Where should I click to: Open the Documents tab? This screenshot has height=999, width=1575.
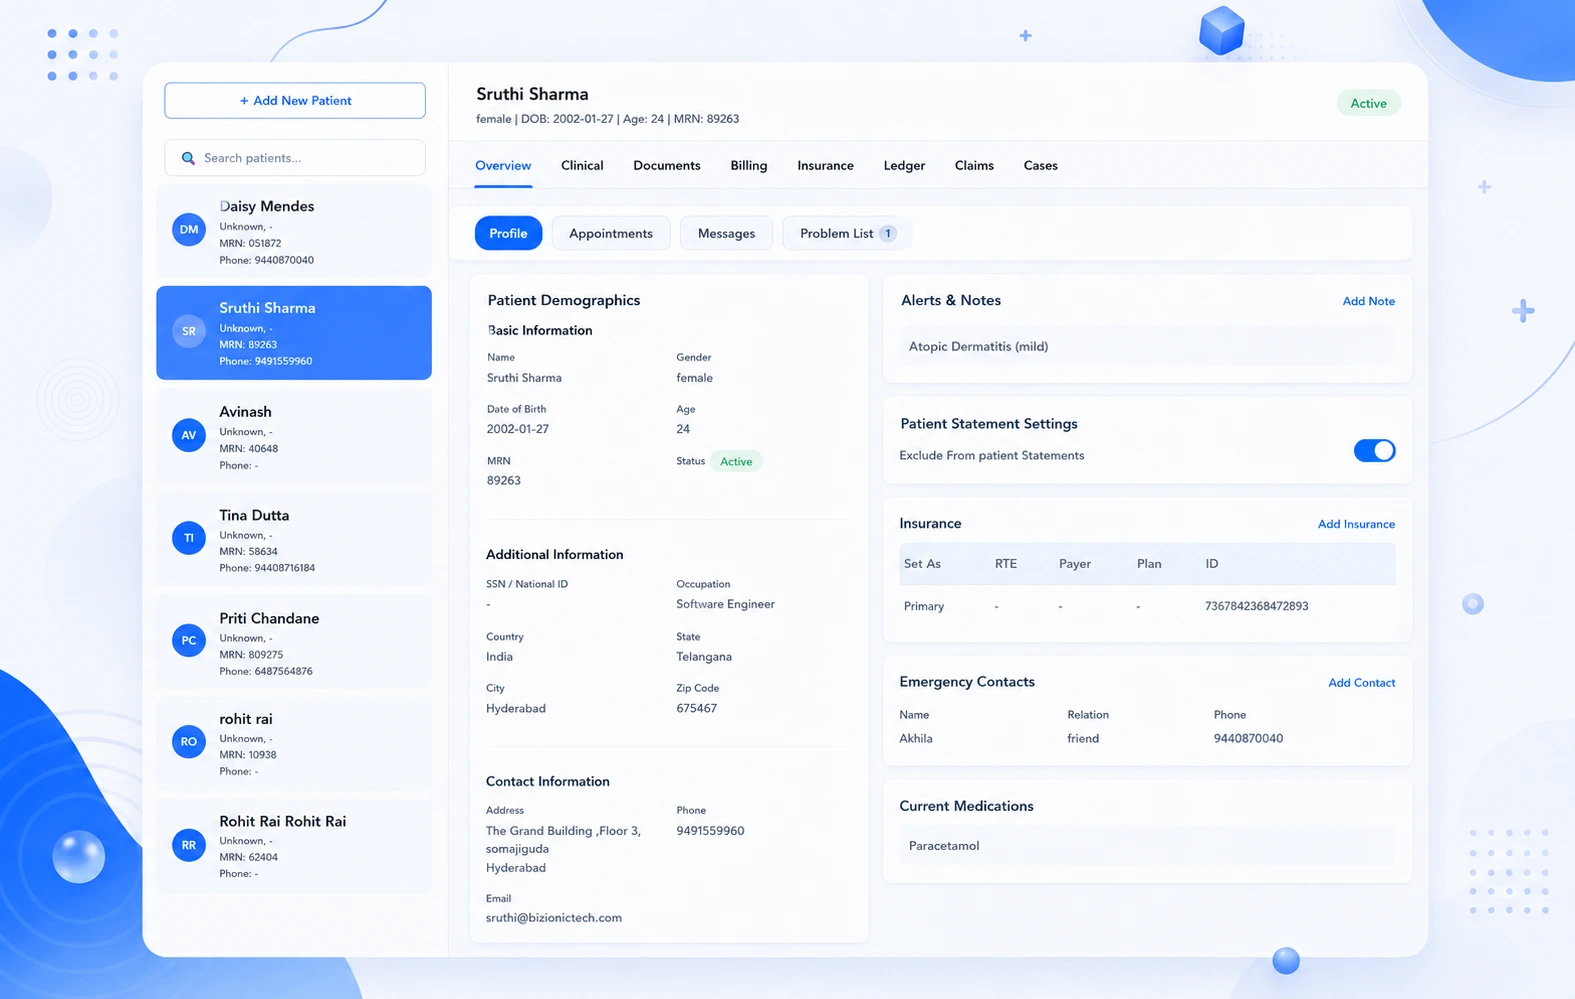pyautogui.click(x=667, y=166)
